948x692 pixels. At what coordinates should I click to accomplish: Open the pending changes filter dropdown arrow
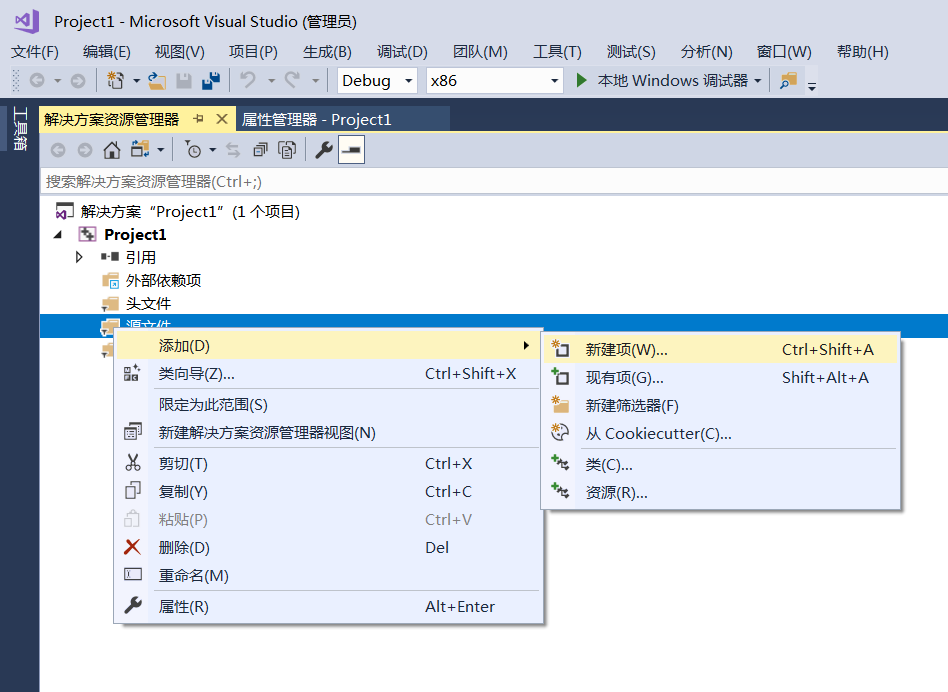212,150
